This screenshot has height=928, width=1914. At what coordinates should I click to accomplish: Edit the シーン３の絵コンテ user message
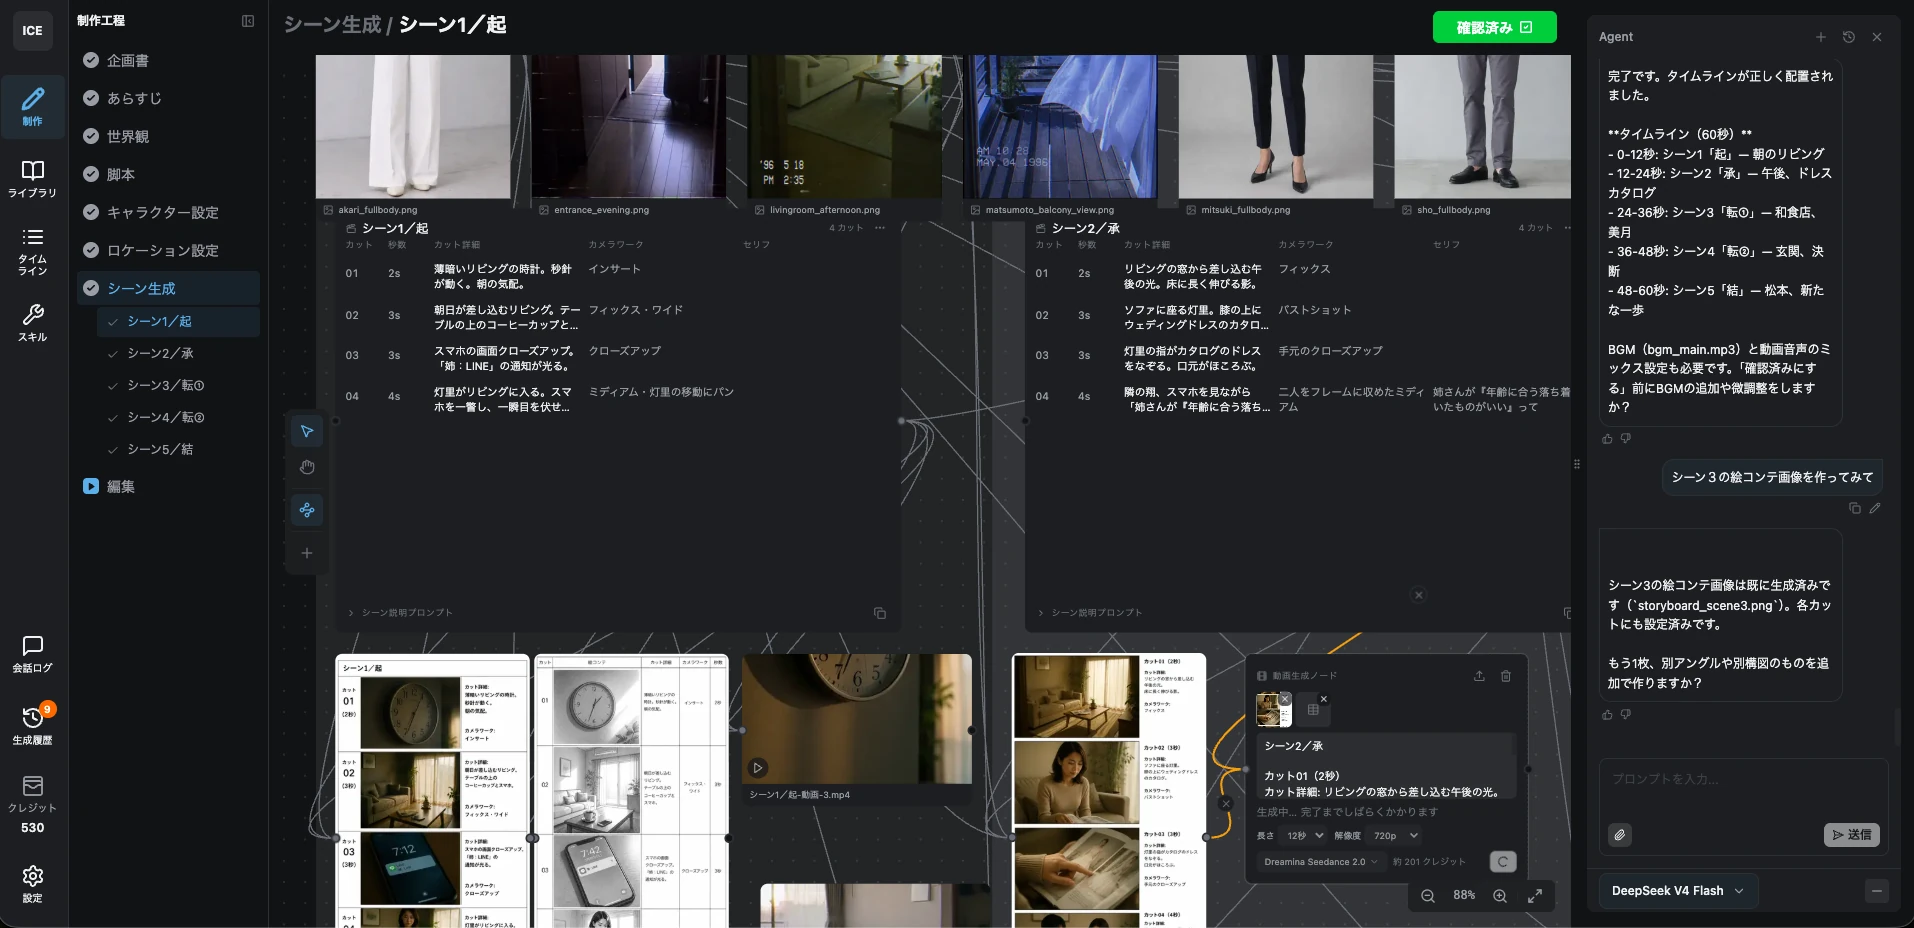pyautogui.click(x=1875, y=508)
